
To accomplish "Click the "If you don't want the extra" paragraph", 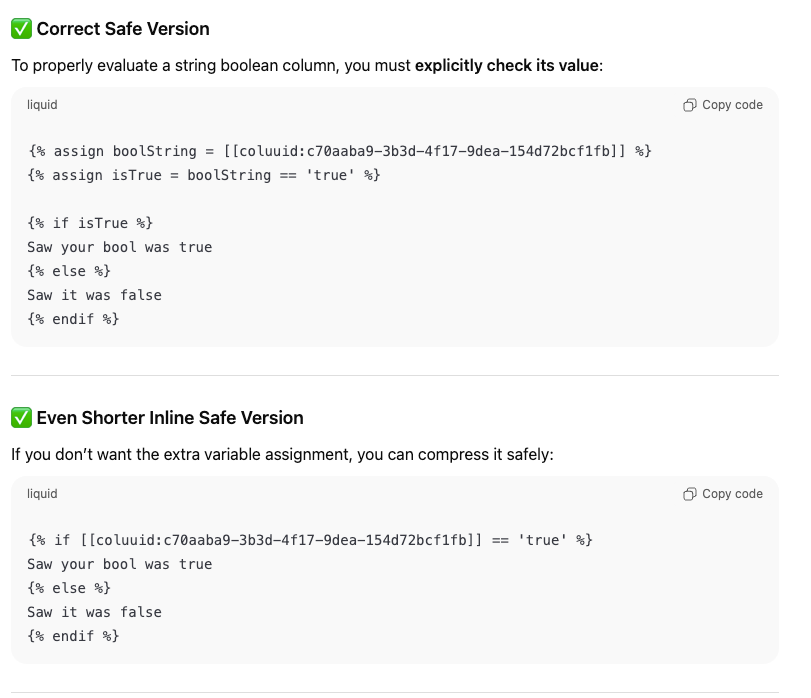I will (x=282, y=455).
